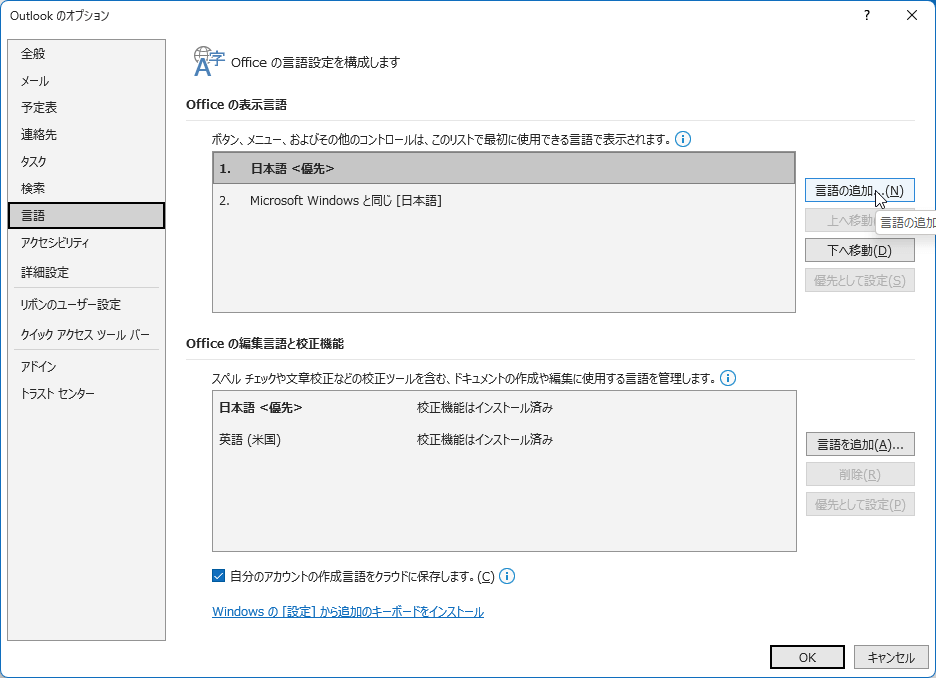936x678 pixels.
Task: Open the 連絡先 options category
Action: pos(87,134)
